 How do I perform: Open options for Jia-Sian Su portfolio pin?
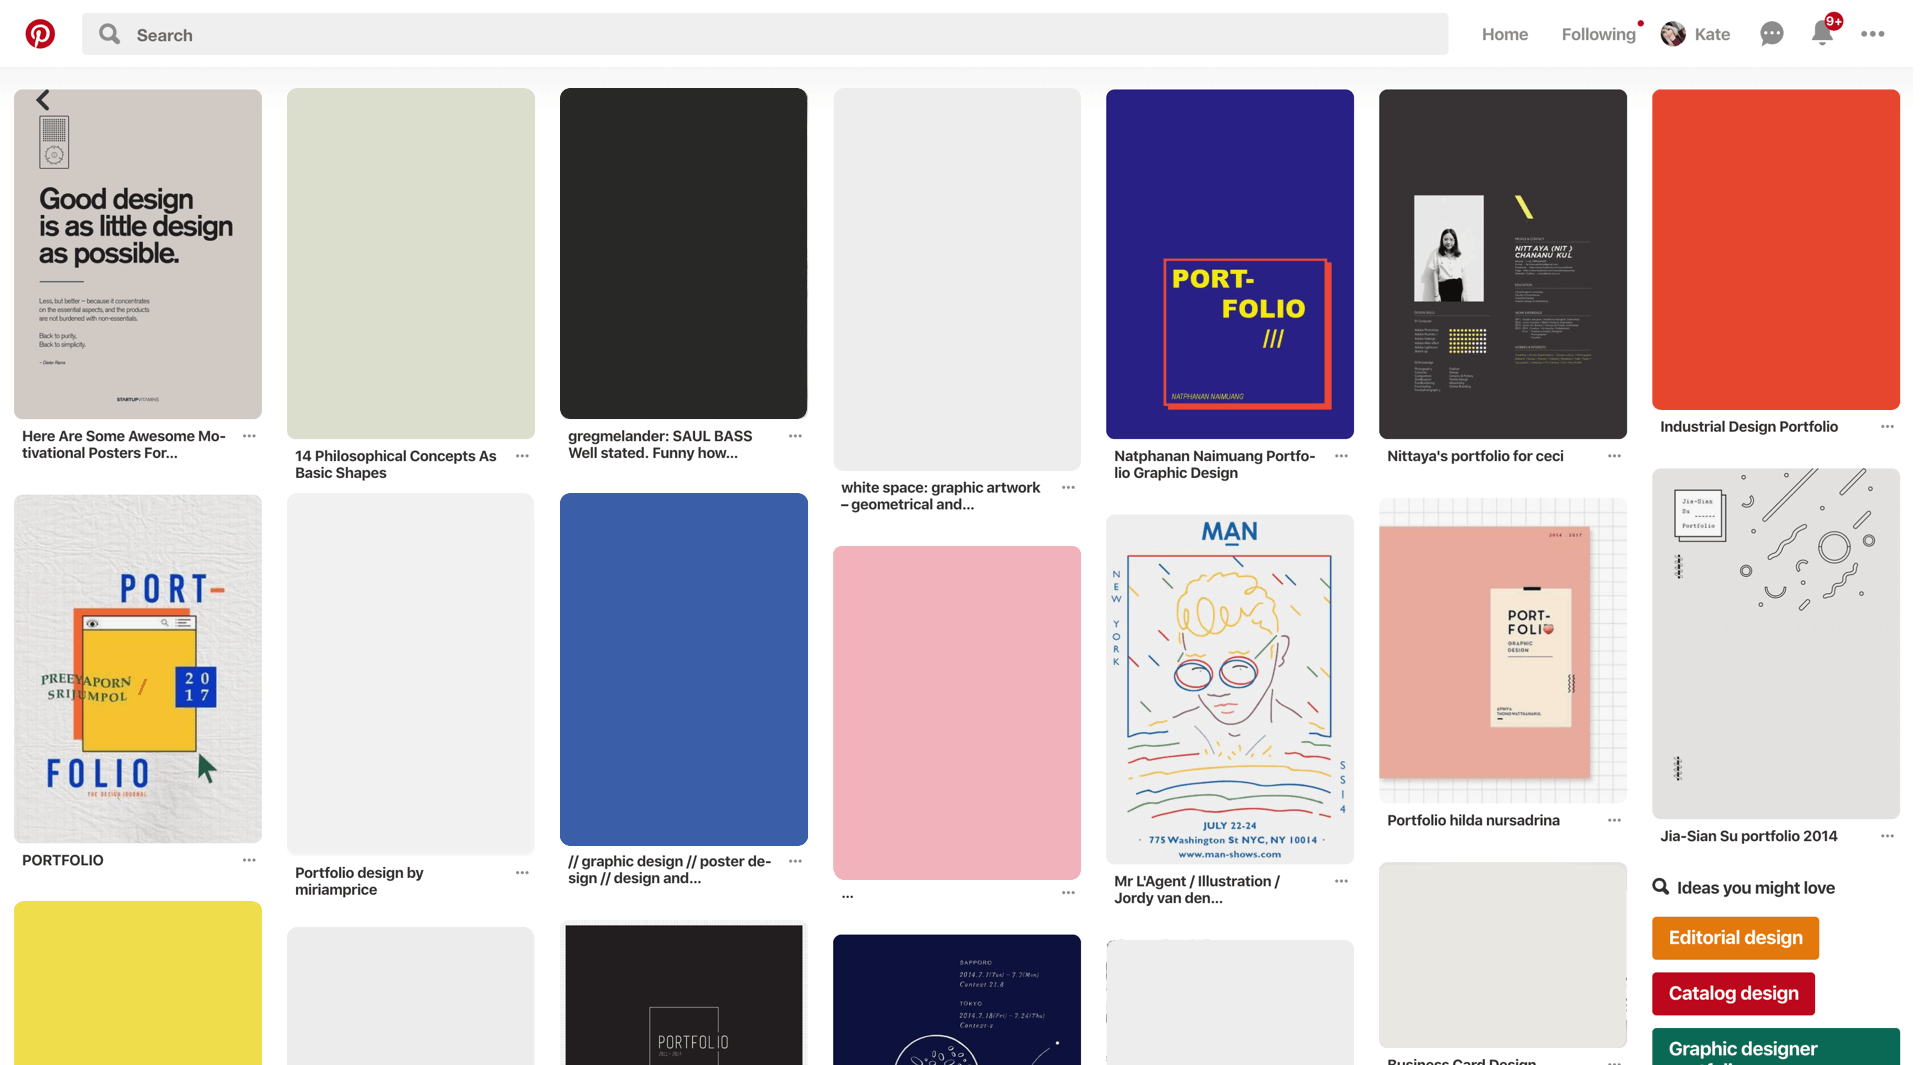point(1887,836)
